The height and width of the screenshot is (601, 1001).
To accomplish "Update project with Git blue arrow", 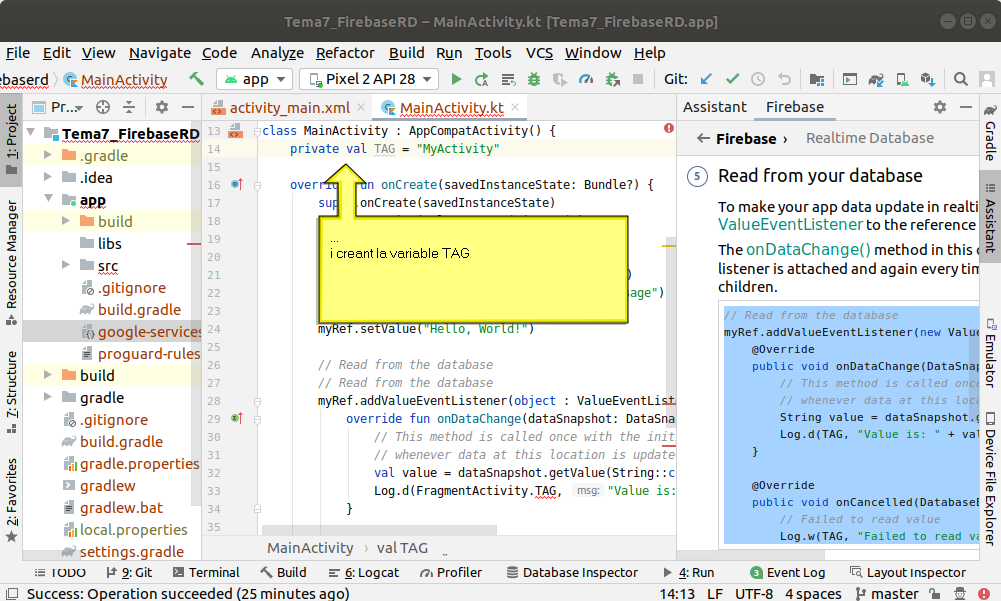I will (706, 79).
